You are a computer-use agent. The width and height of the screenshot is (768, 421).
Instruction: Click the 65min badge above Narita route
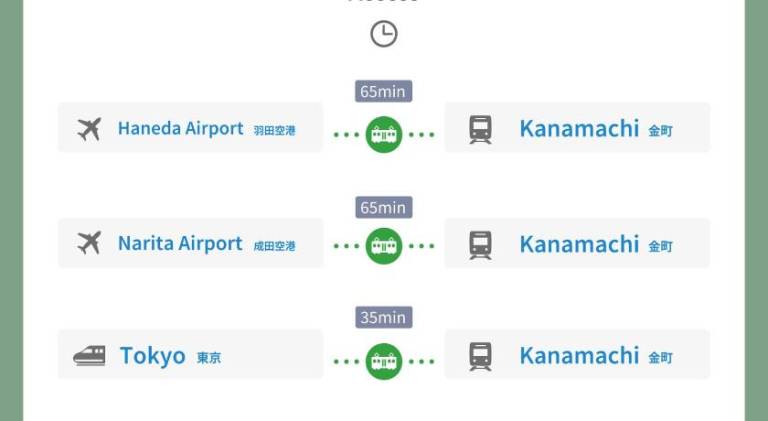click(x=384, y=207)
